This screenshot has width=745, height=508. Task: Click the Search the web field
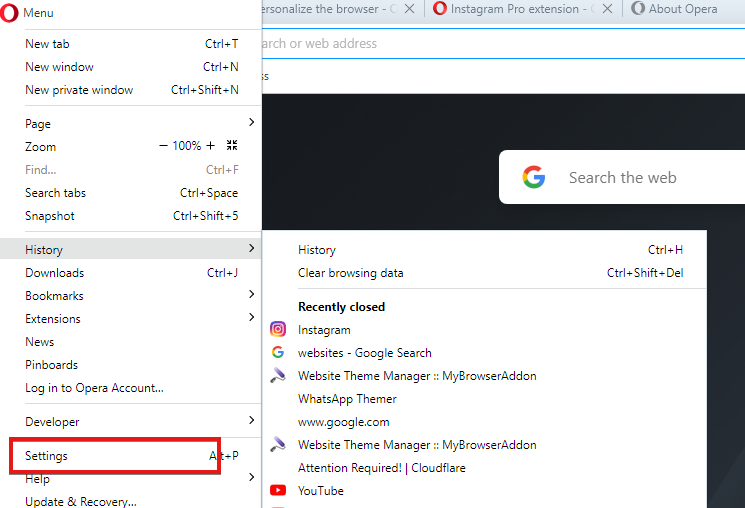click(x=622, y=177)
